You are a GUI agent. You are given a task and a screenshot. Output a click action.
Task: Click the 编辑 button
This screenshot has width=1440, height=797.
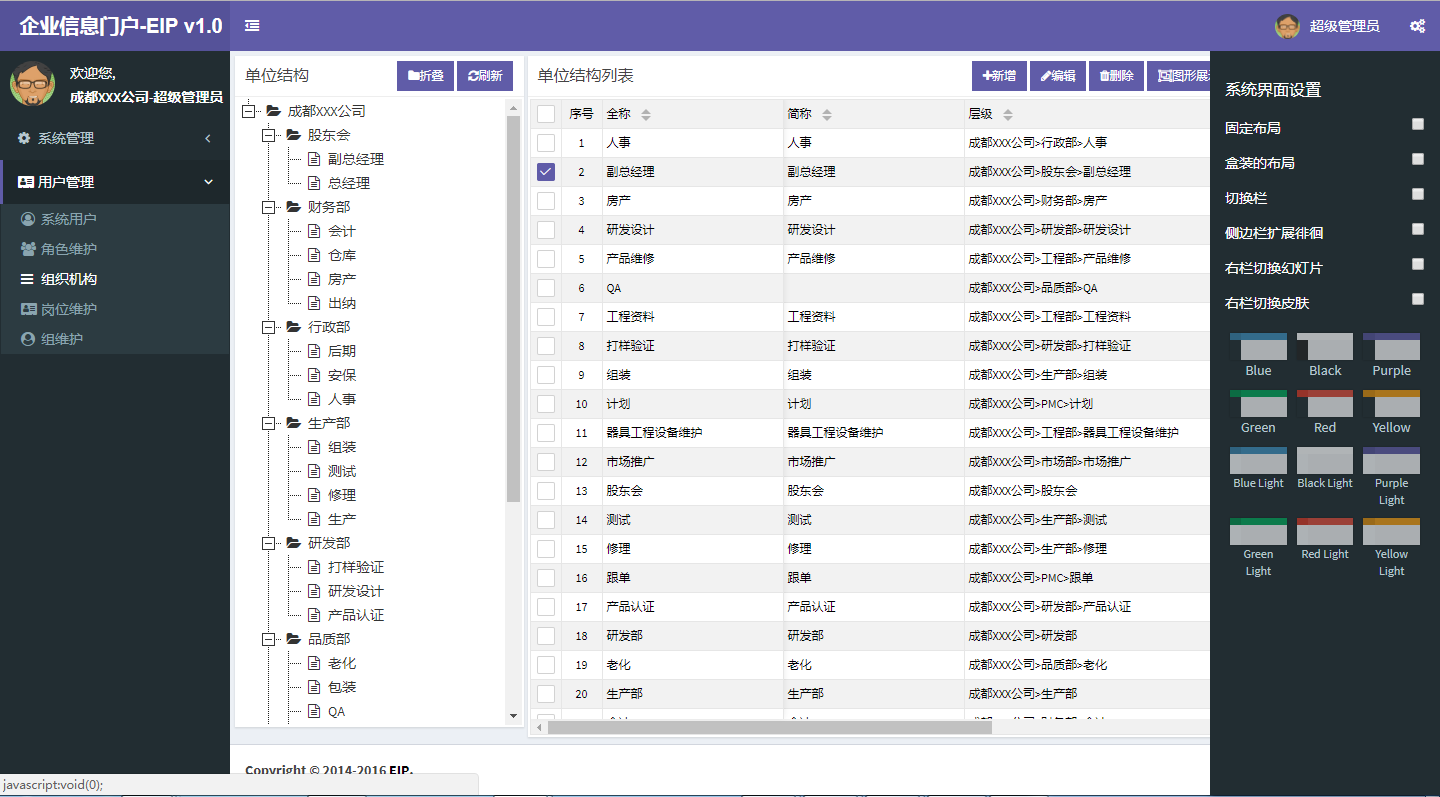click(1058, 76)
